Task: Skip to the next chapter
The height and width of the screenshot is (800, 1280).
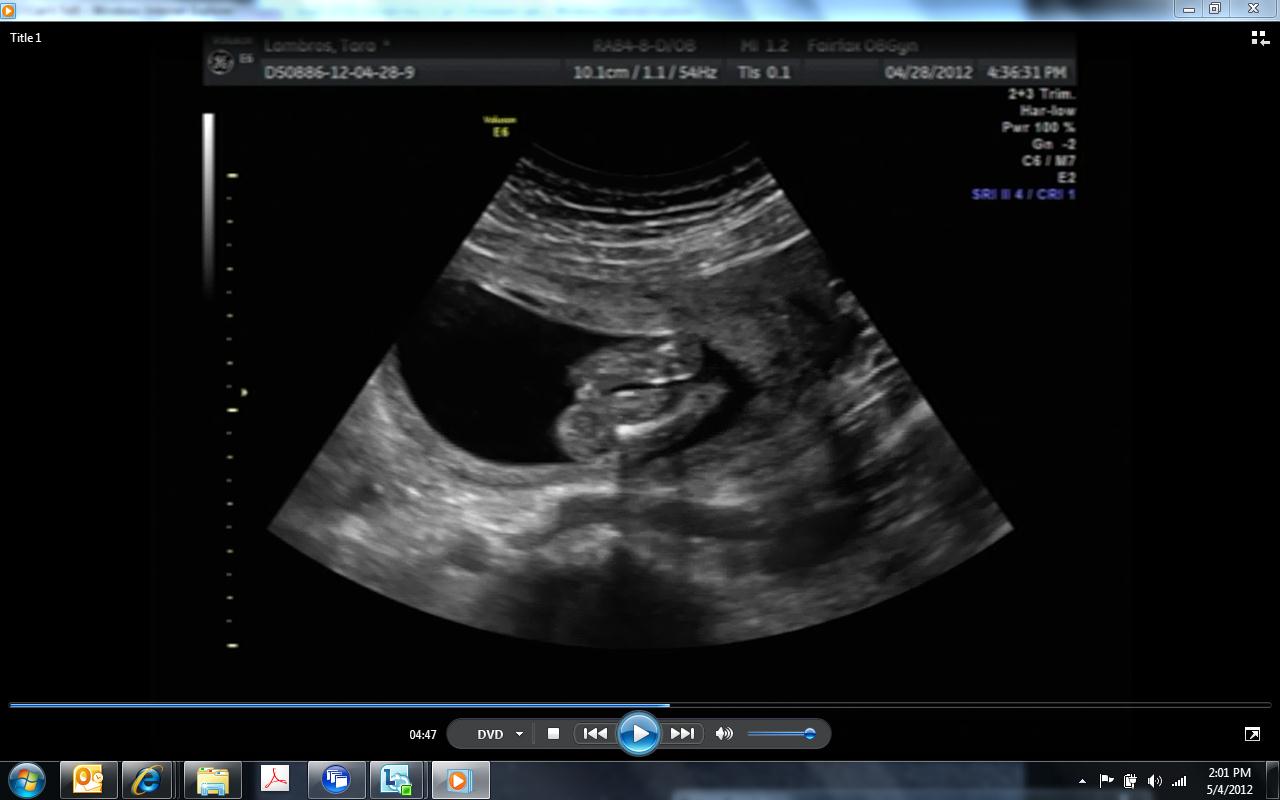Action: [x=682, y=733]
